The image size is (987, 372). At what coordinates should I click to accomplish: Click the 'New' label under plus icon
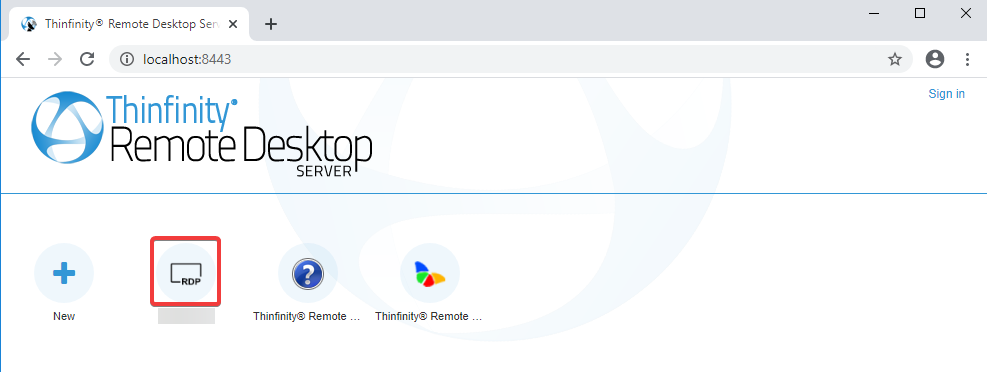click(x=64, y=317)
